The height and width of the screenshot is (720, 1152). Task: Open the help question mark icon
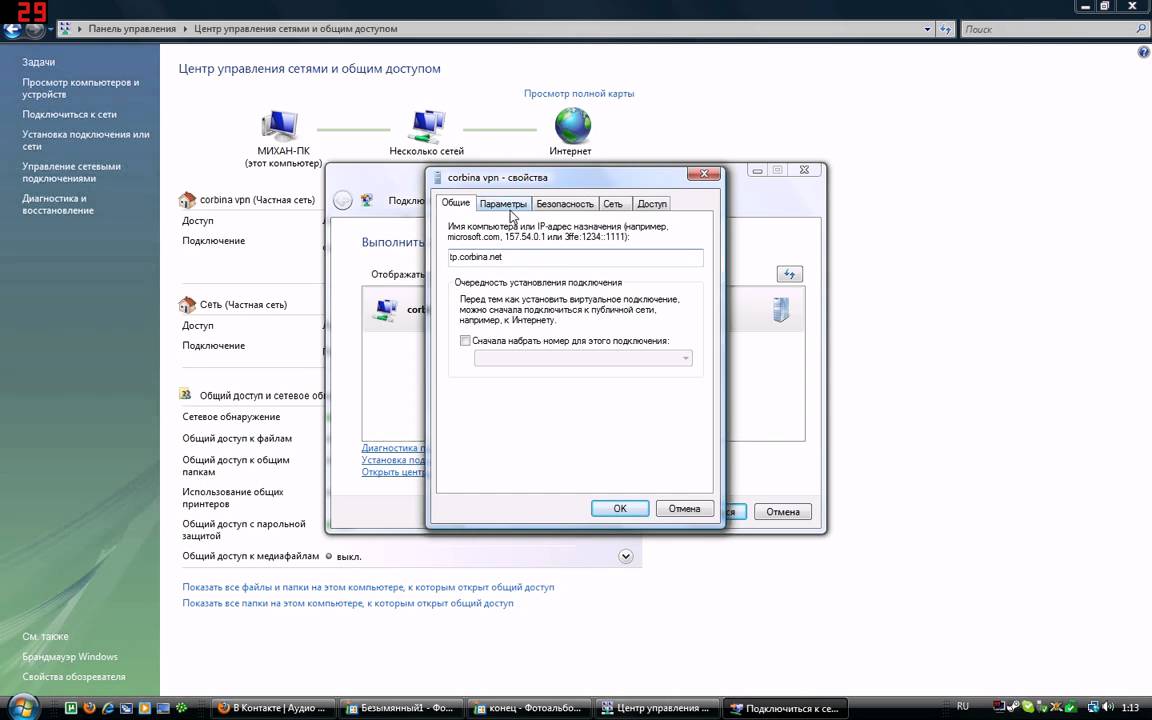(1144, 52)
